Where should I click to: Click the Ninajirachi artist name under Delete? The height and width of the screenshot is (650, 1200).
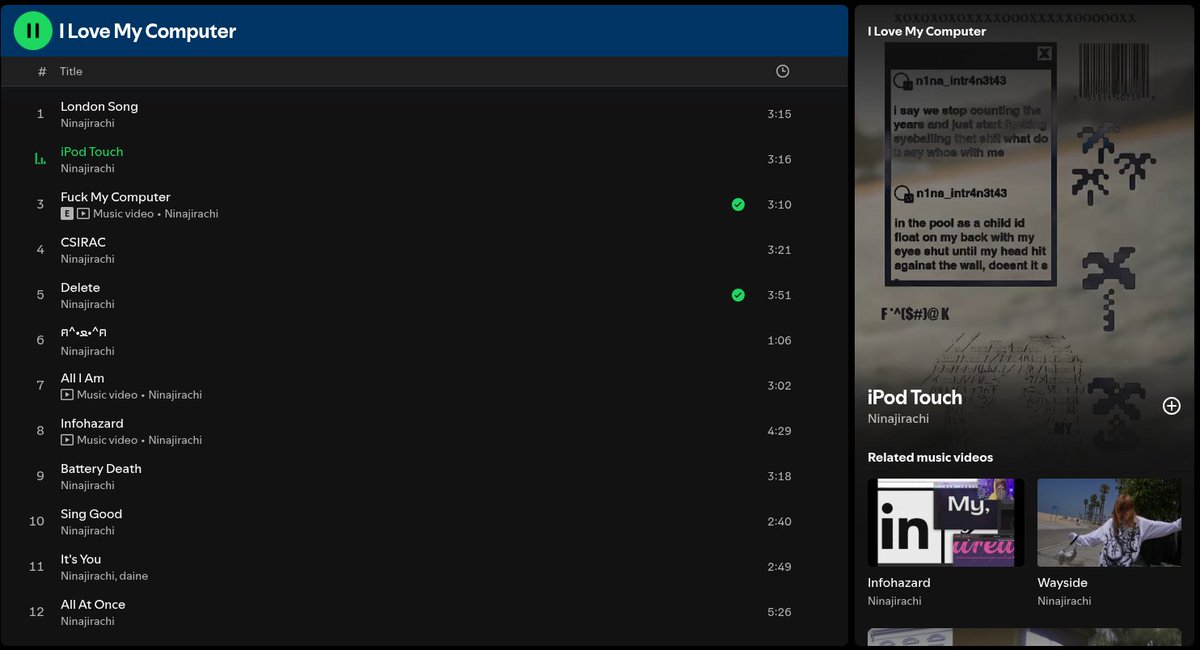click(x=87, y=304)
